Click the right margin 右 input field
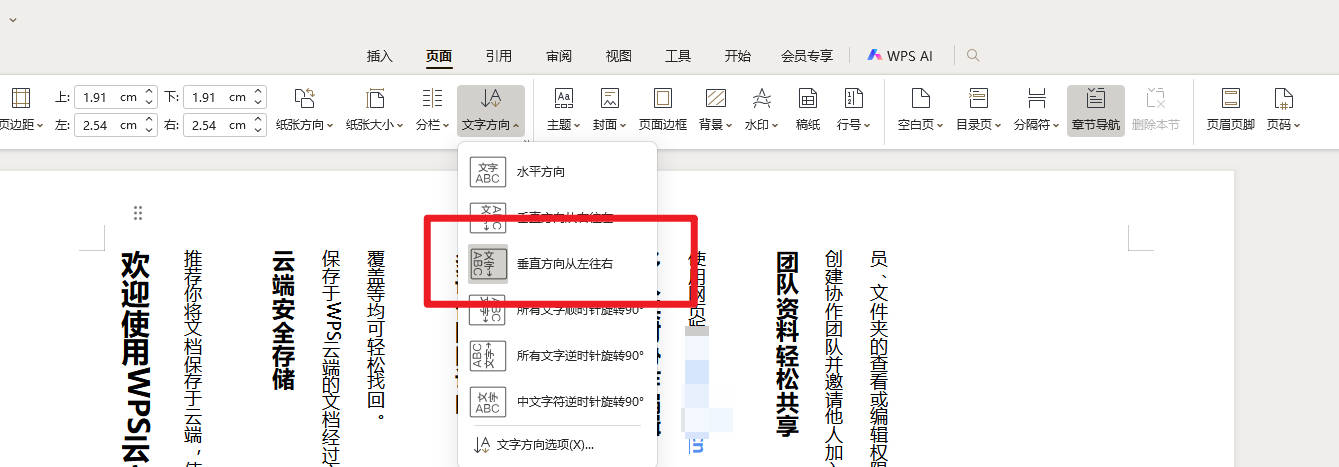Viewport: 1339px width, 467px height. click(217, 125)
